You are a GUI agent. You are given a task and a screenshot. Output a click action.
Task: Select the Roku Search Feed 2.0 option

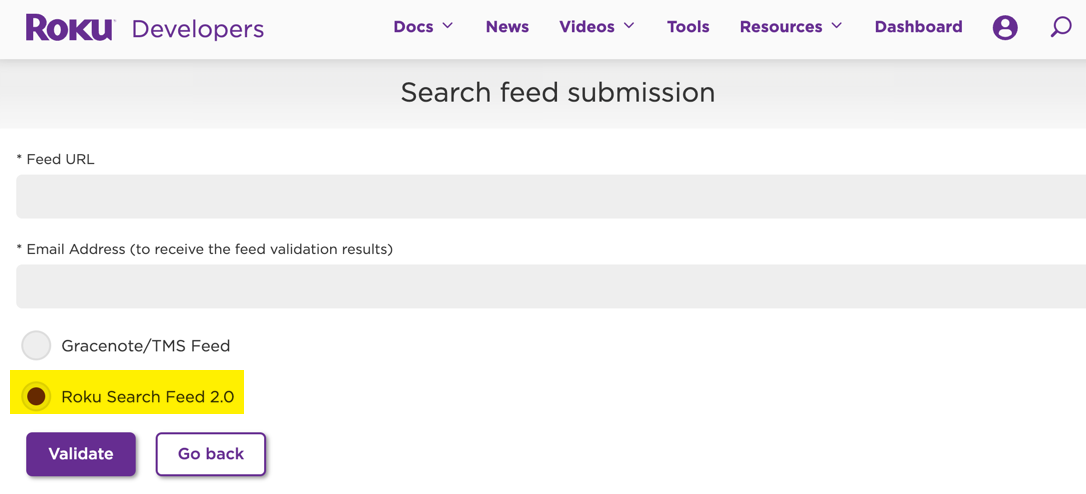36,396
